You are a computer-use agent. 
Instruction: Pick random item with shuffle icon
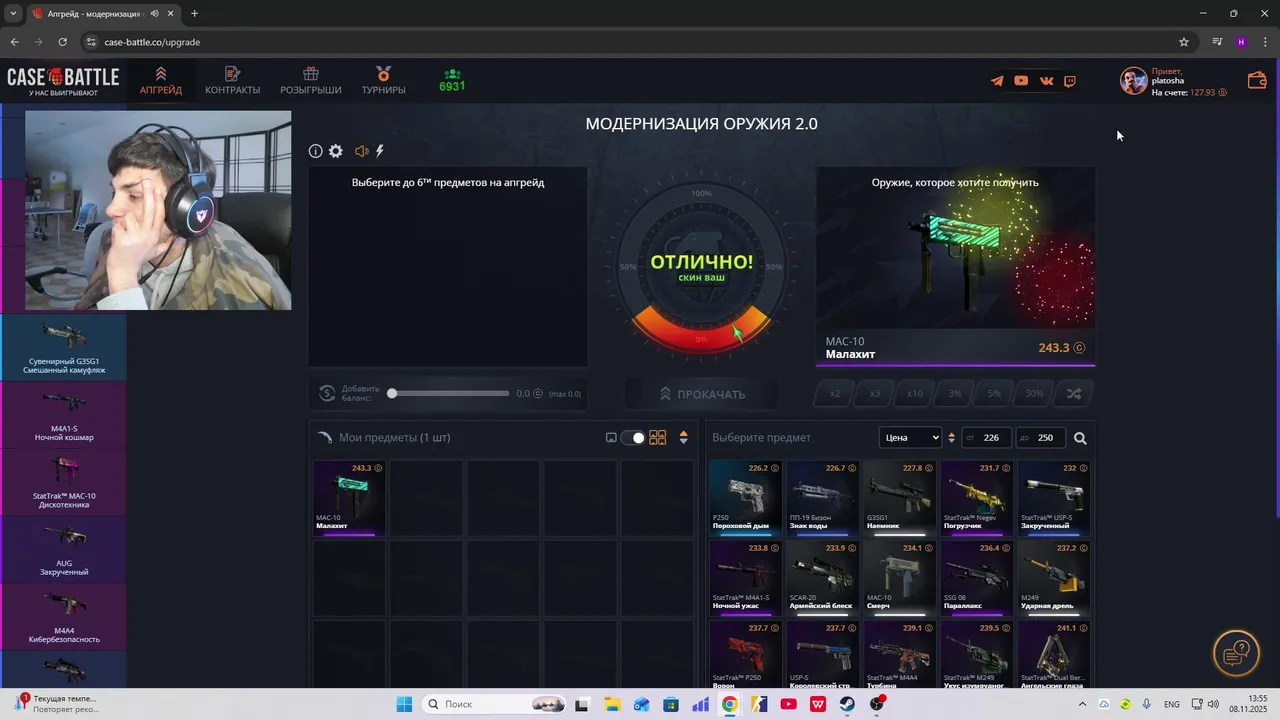(1073, 394)
